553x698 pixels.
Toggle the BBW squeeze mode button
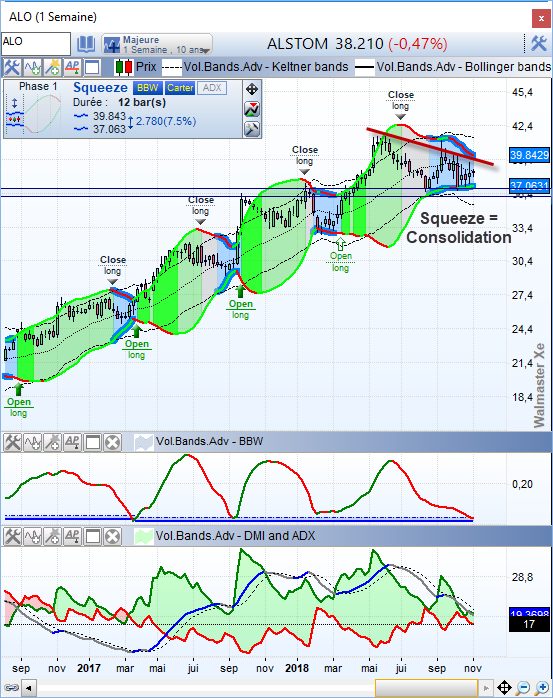pyautogui.click(x=147, y=88)
